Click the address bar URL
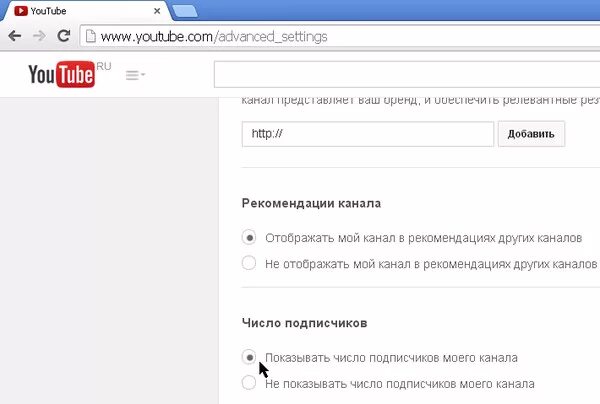 (214, 37)
